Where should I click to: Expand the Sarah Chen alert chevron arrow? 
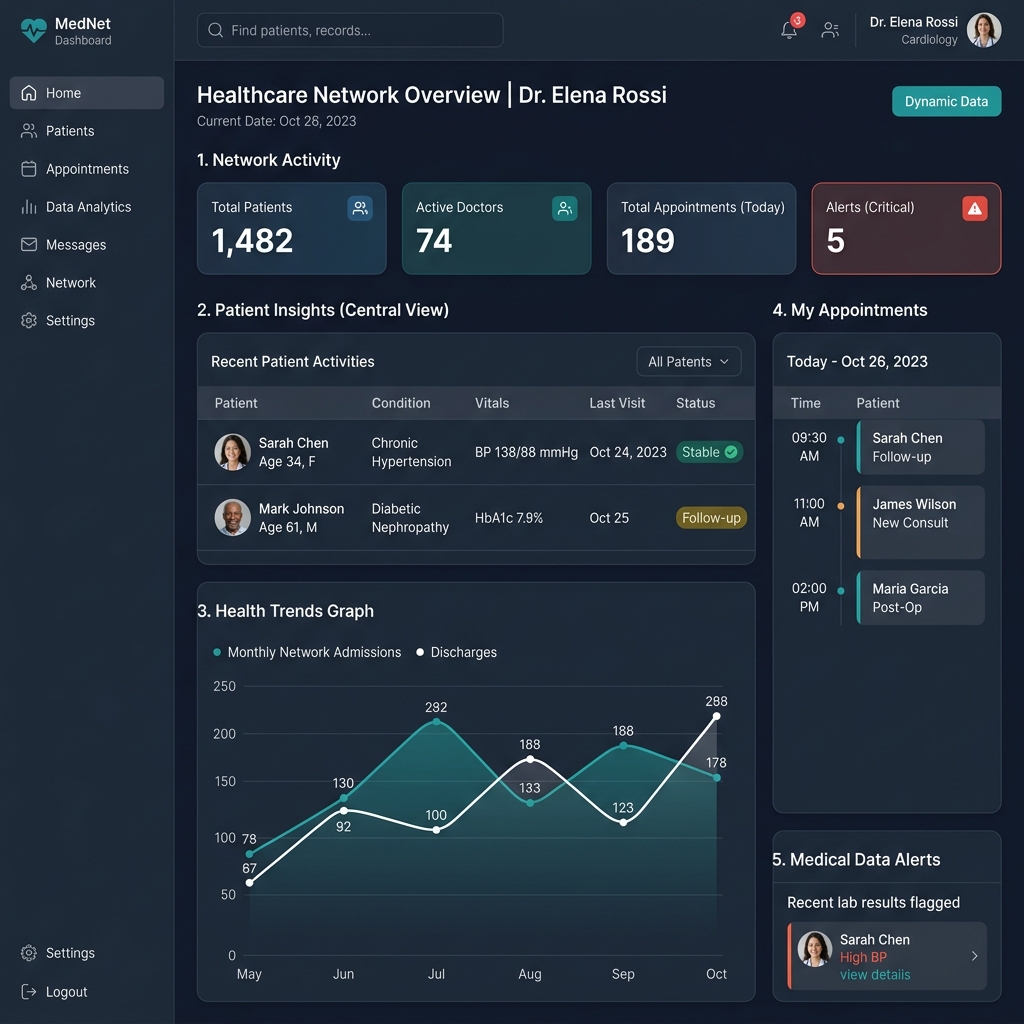pos(974,956)
